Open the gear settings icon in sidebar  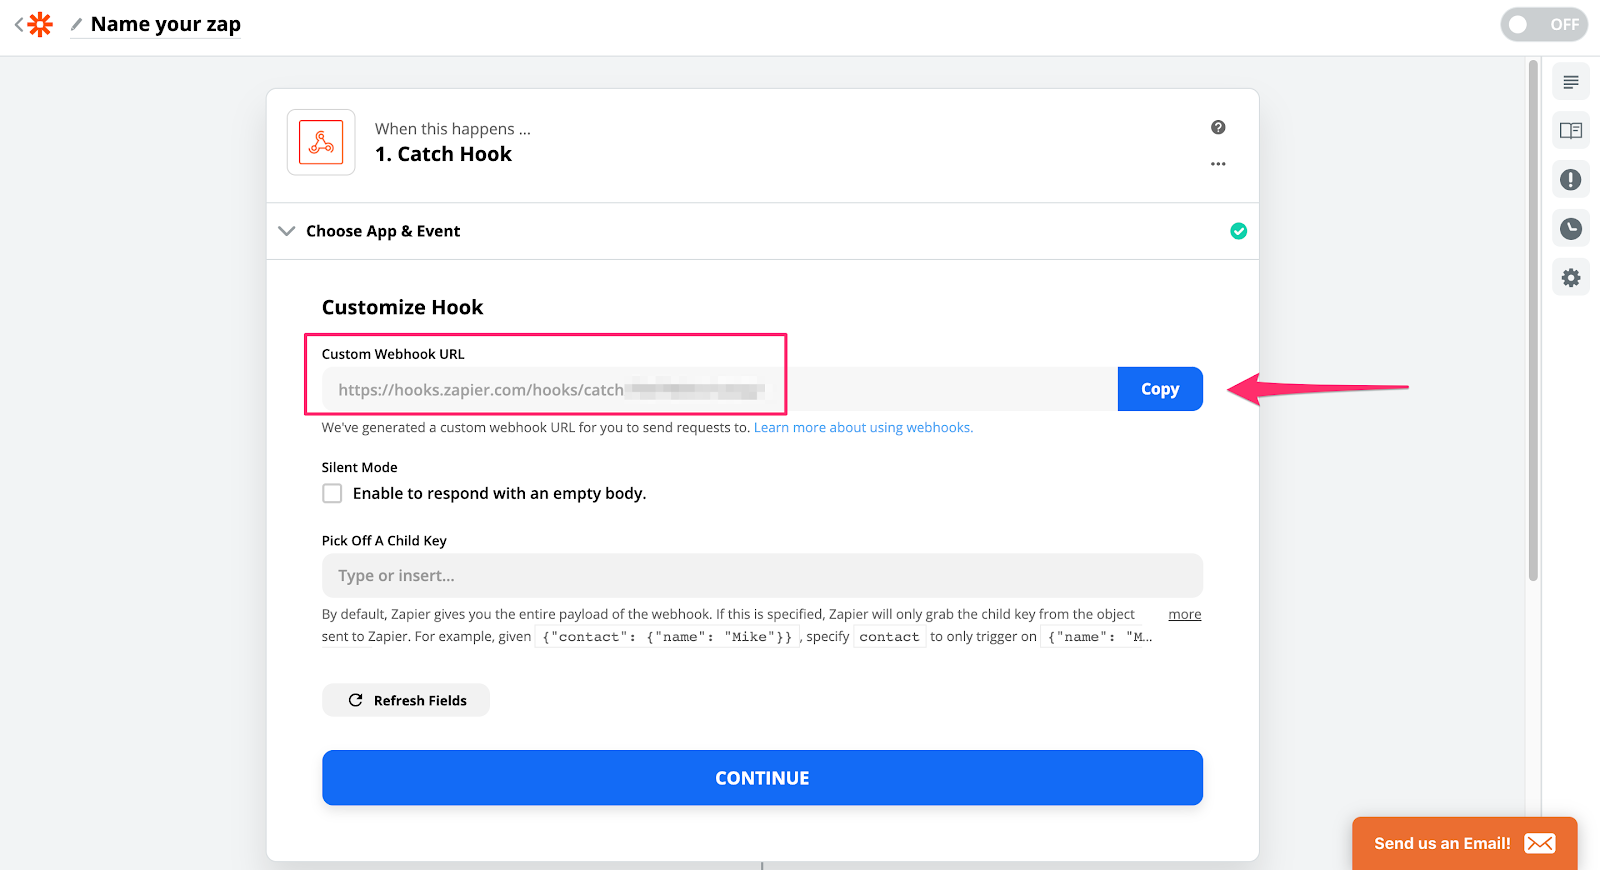point(1570,278)
